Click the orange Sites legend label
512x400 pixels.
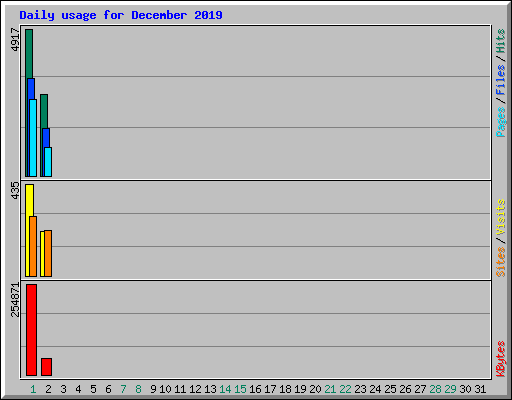point(500,262)
